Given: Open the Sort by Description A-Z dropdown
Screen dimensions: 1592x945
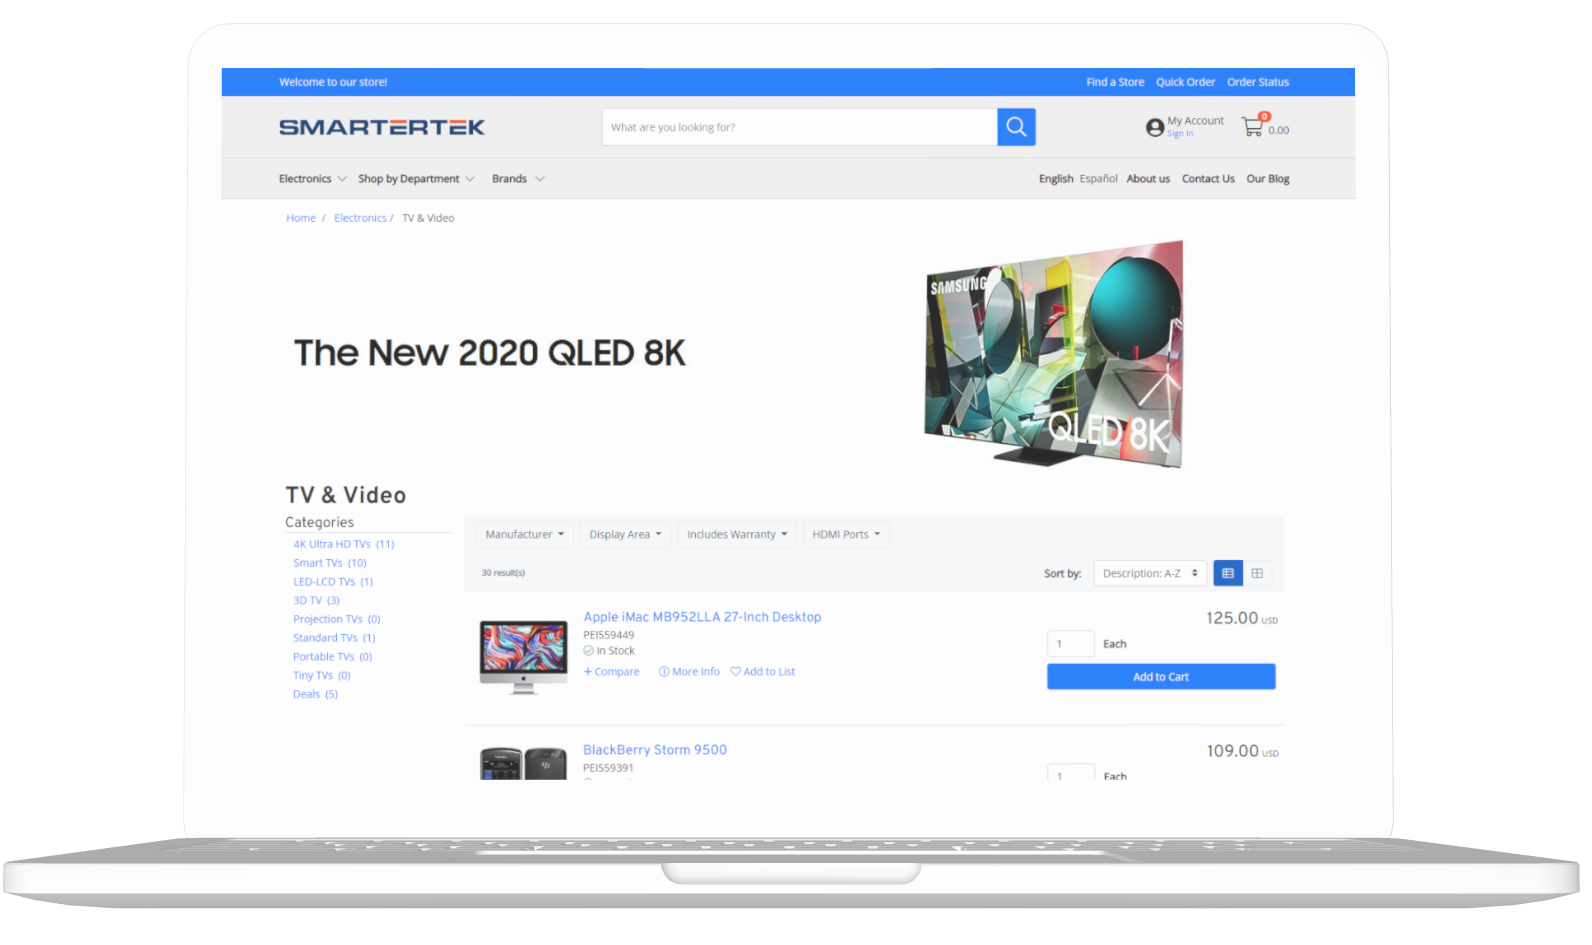Looking at the screenshot, I should point(1150,573).
